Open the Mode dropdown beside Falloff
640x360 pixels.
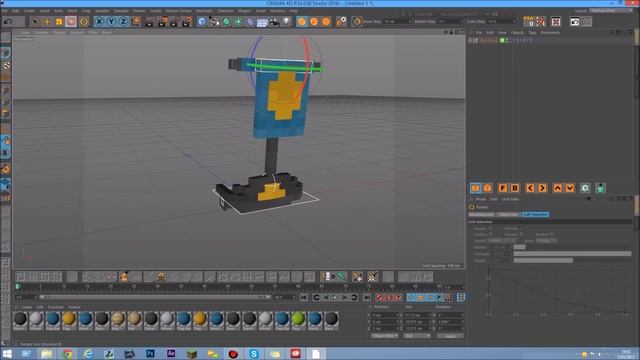546,241
